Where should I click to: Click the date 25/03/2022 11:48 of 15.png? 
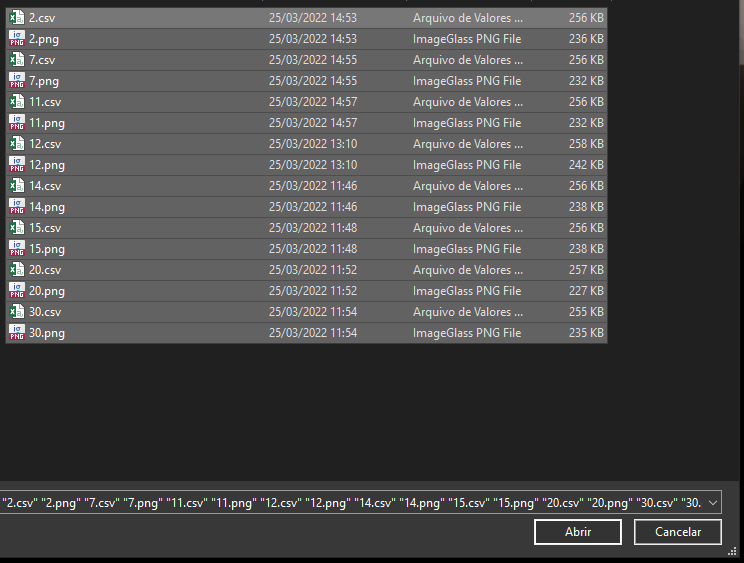[313, 249]
